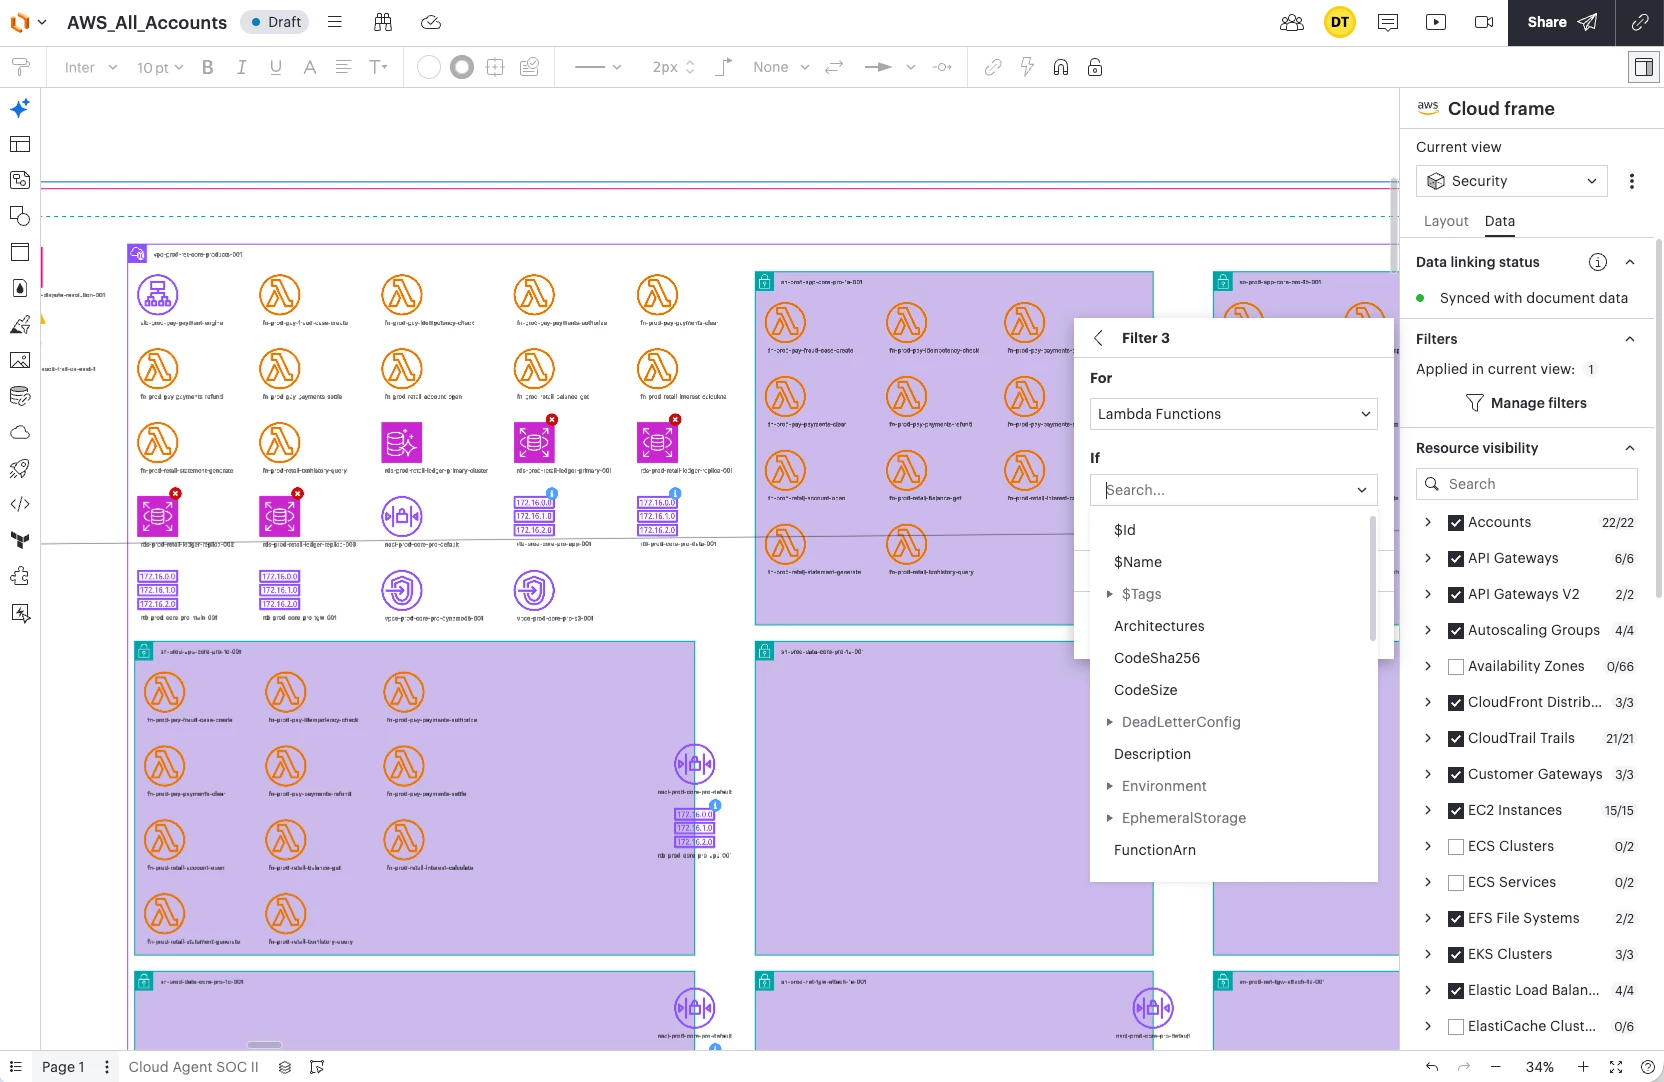Open the AI sparkle tool in sidebar
1664x1082 pixels.
20,108
